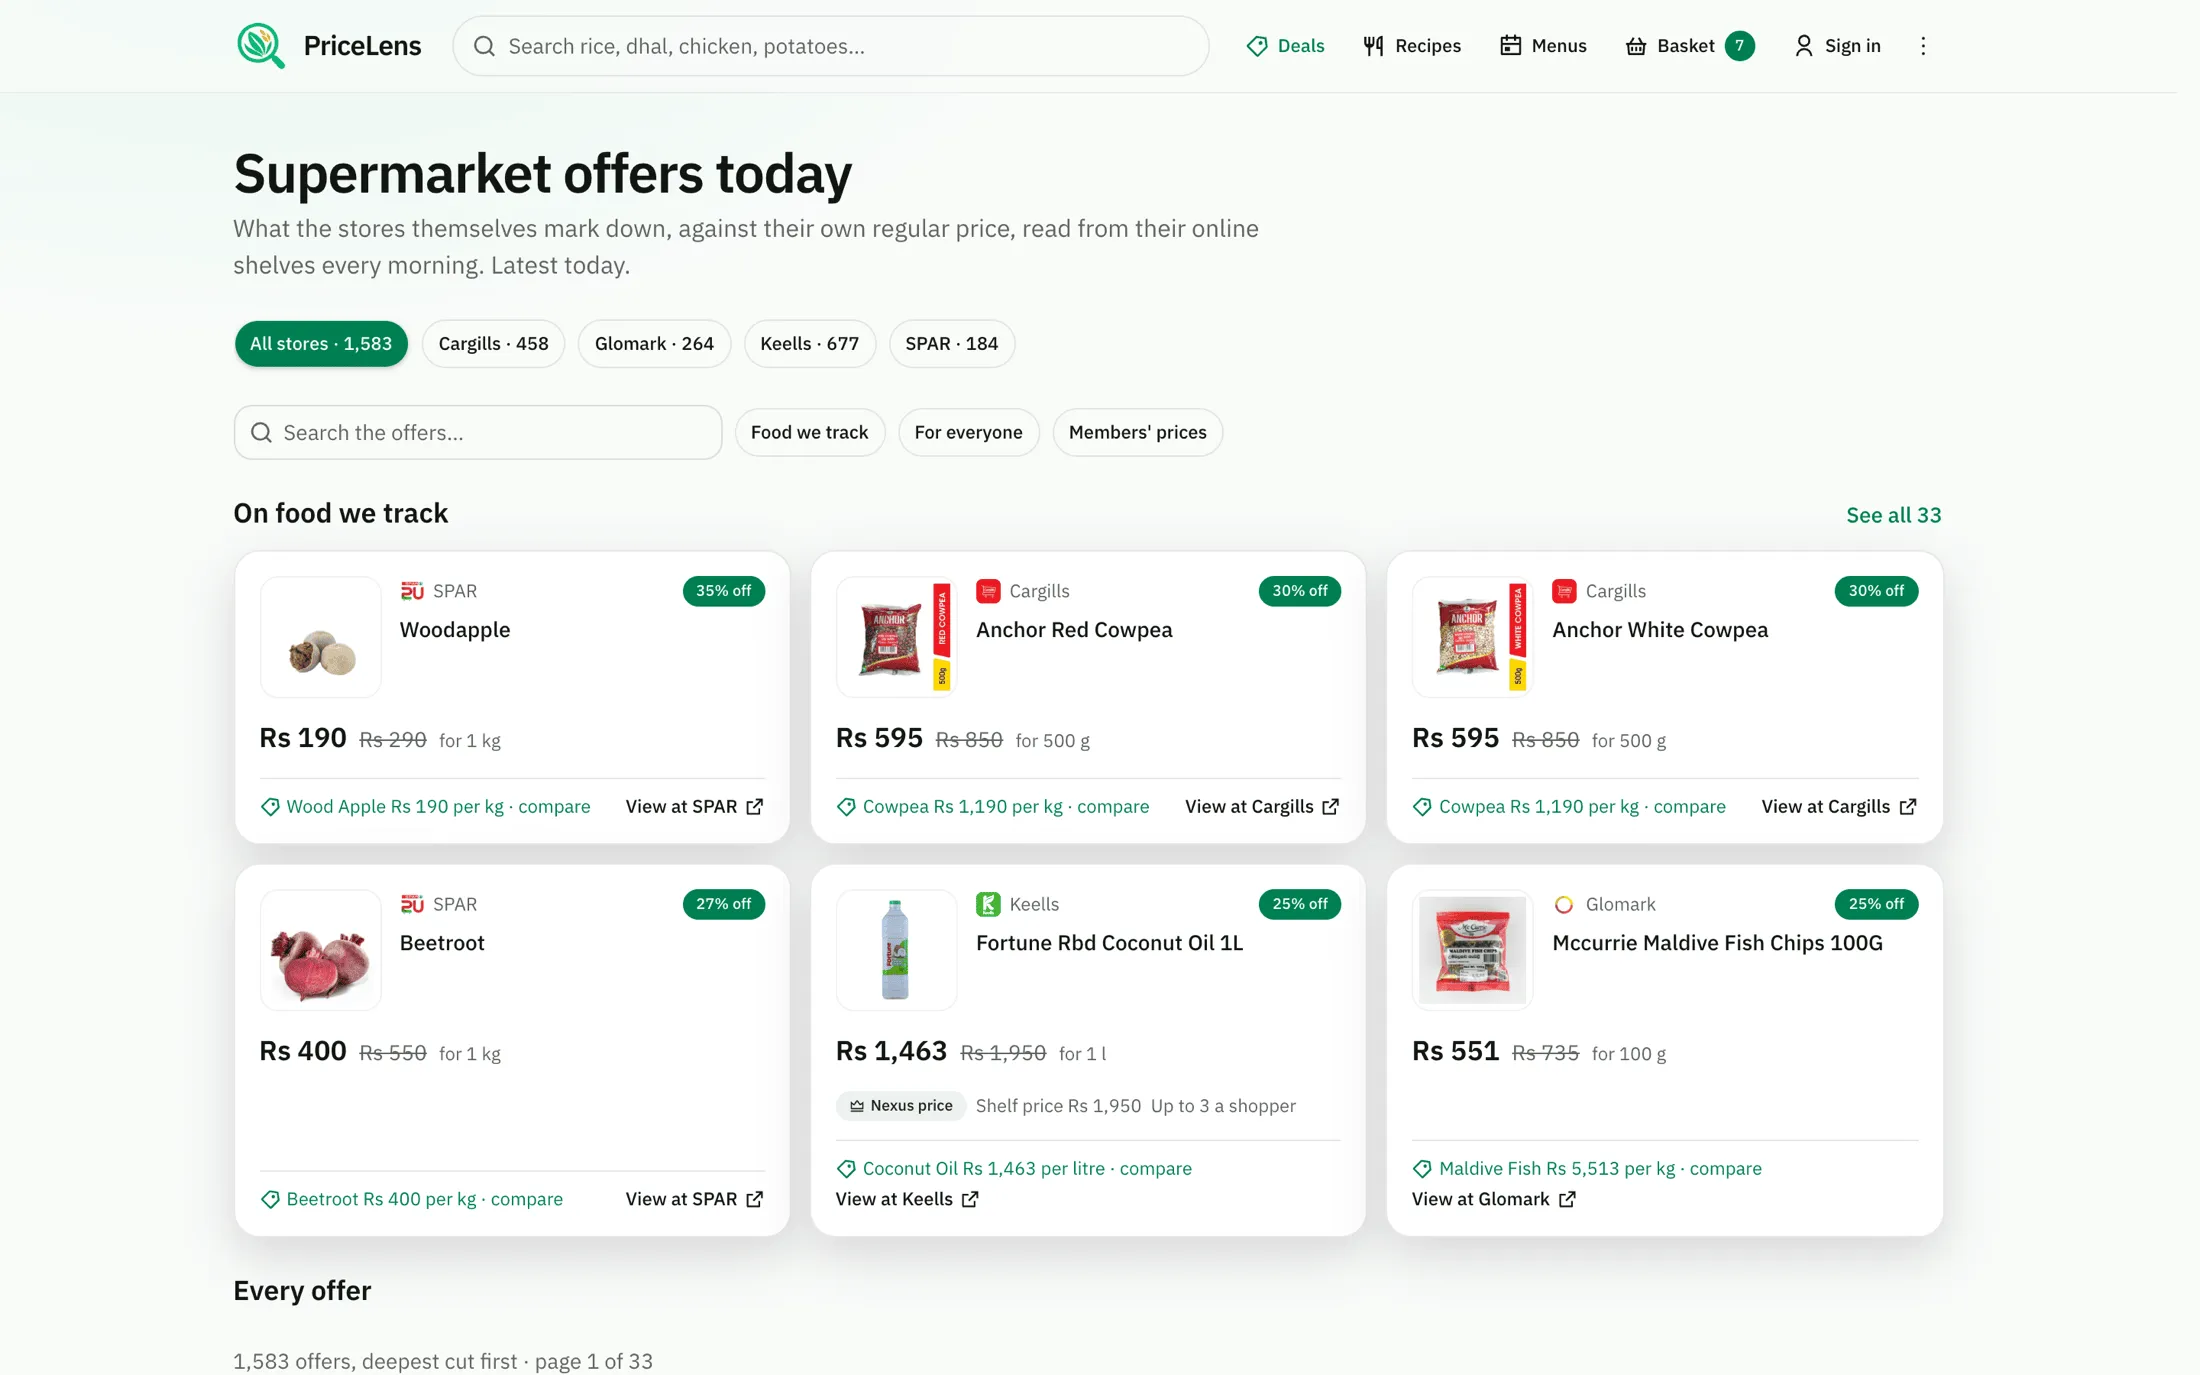Image resolution: width=2200 pixels, height=1375 pixels.
Task: Click the Fortune Coconut Oil bottle thumbnail
Action: click(896, 950)
